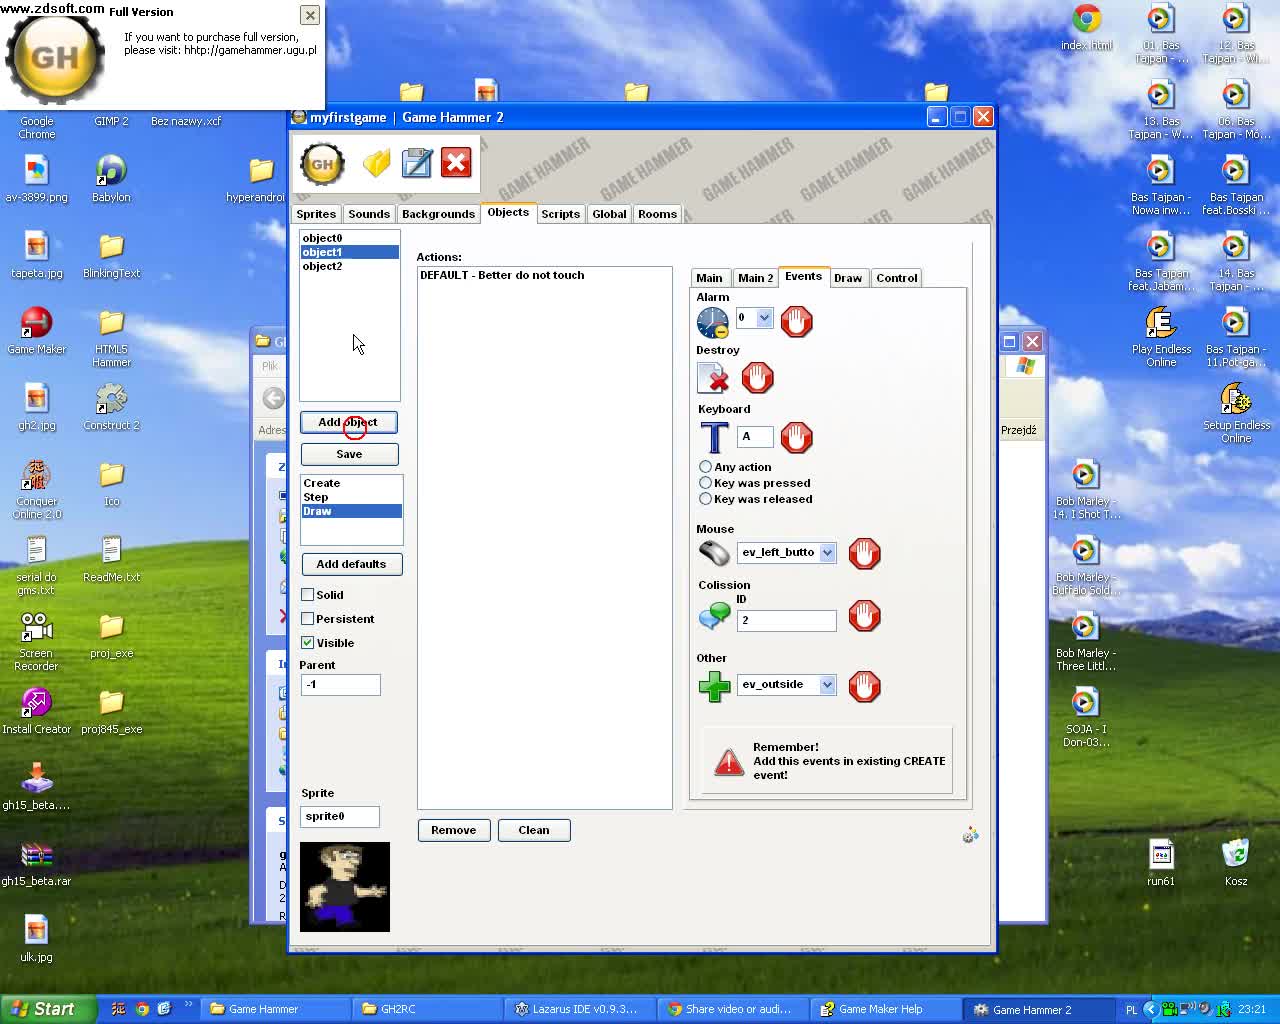Click the Alarm clock icon
Screen dimensions: 1280x1024
coord(713,322)
